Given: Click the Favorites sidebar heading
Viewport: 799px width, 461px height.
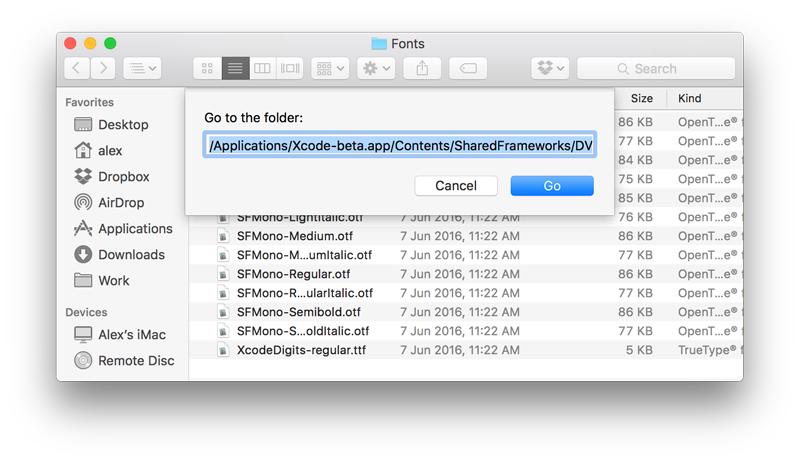Looking at the screenshot, I should (x=89, y=102).
